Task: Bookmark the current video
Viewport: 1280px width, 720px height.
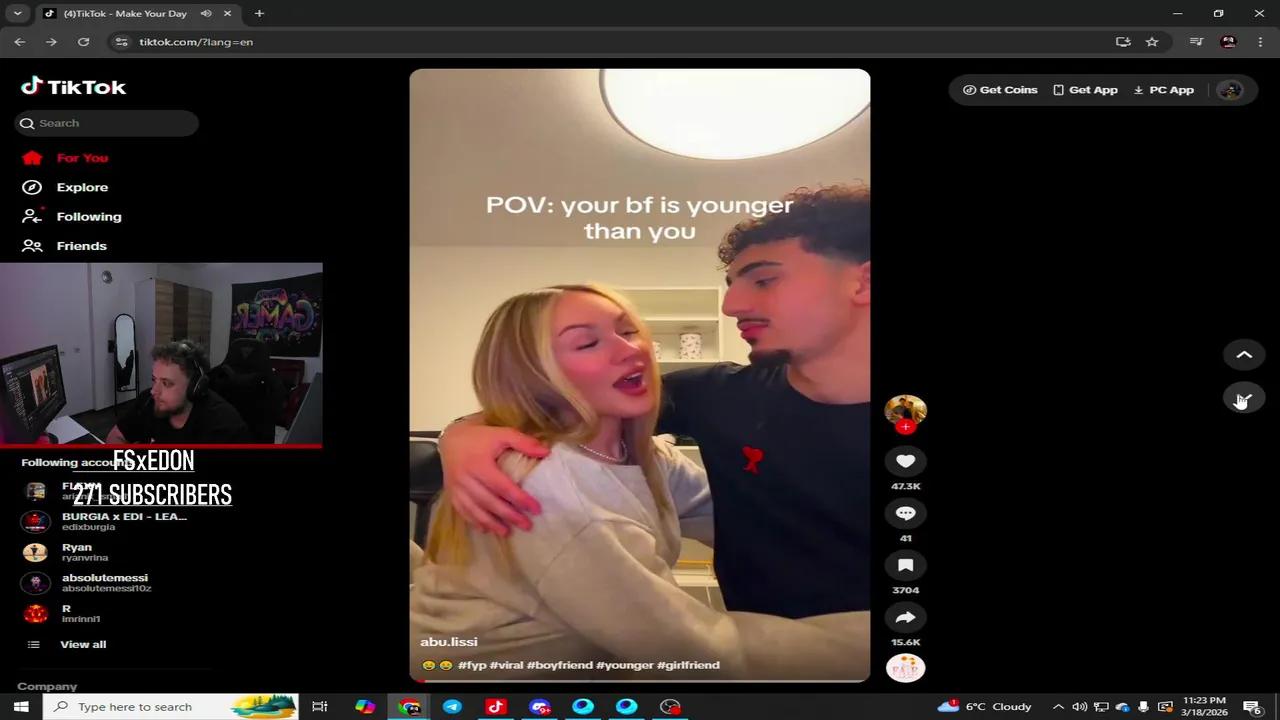Action: (x=905, y=565)
